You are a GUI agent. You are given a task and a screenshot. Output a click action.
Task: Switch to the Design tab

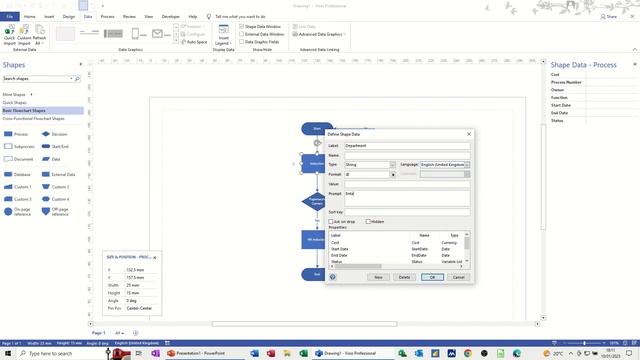click(x=69, y=17)
